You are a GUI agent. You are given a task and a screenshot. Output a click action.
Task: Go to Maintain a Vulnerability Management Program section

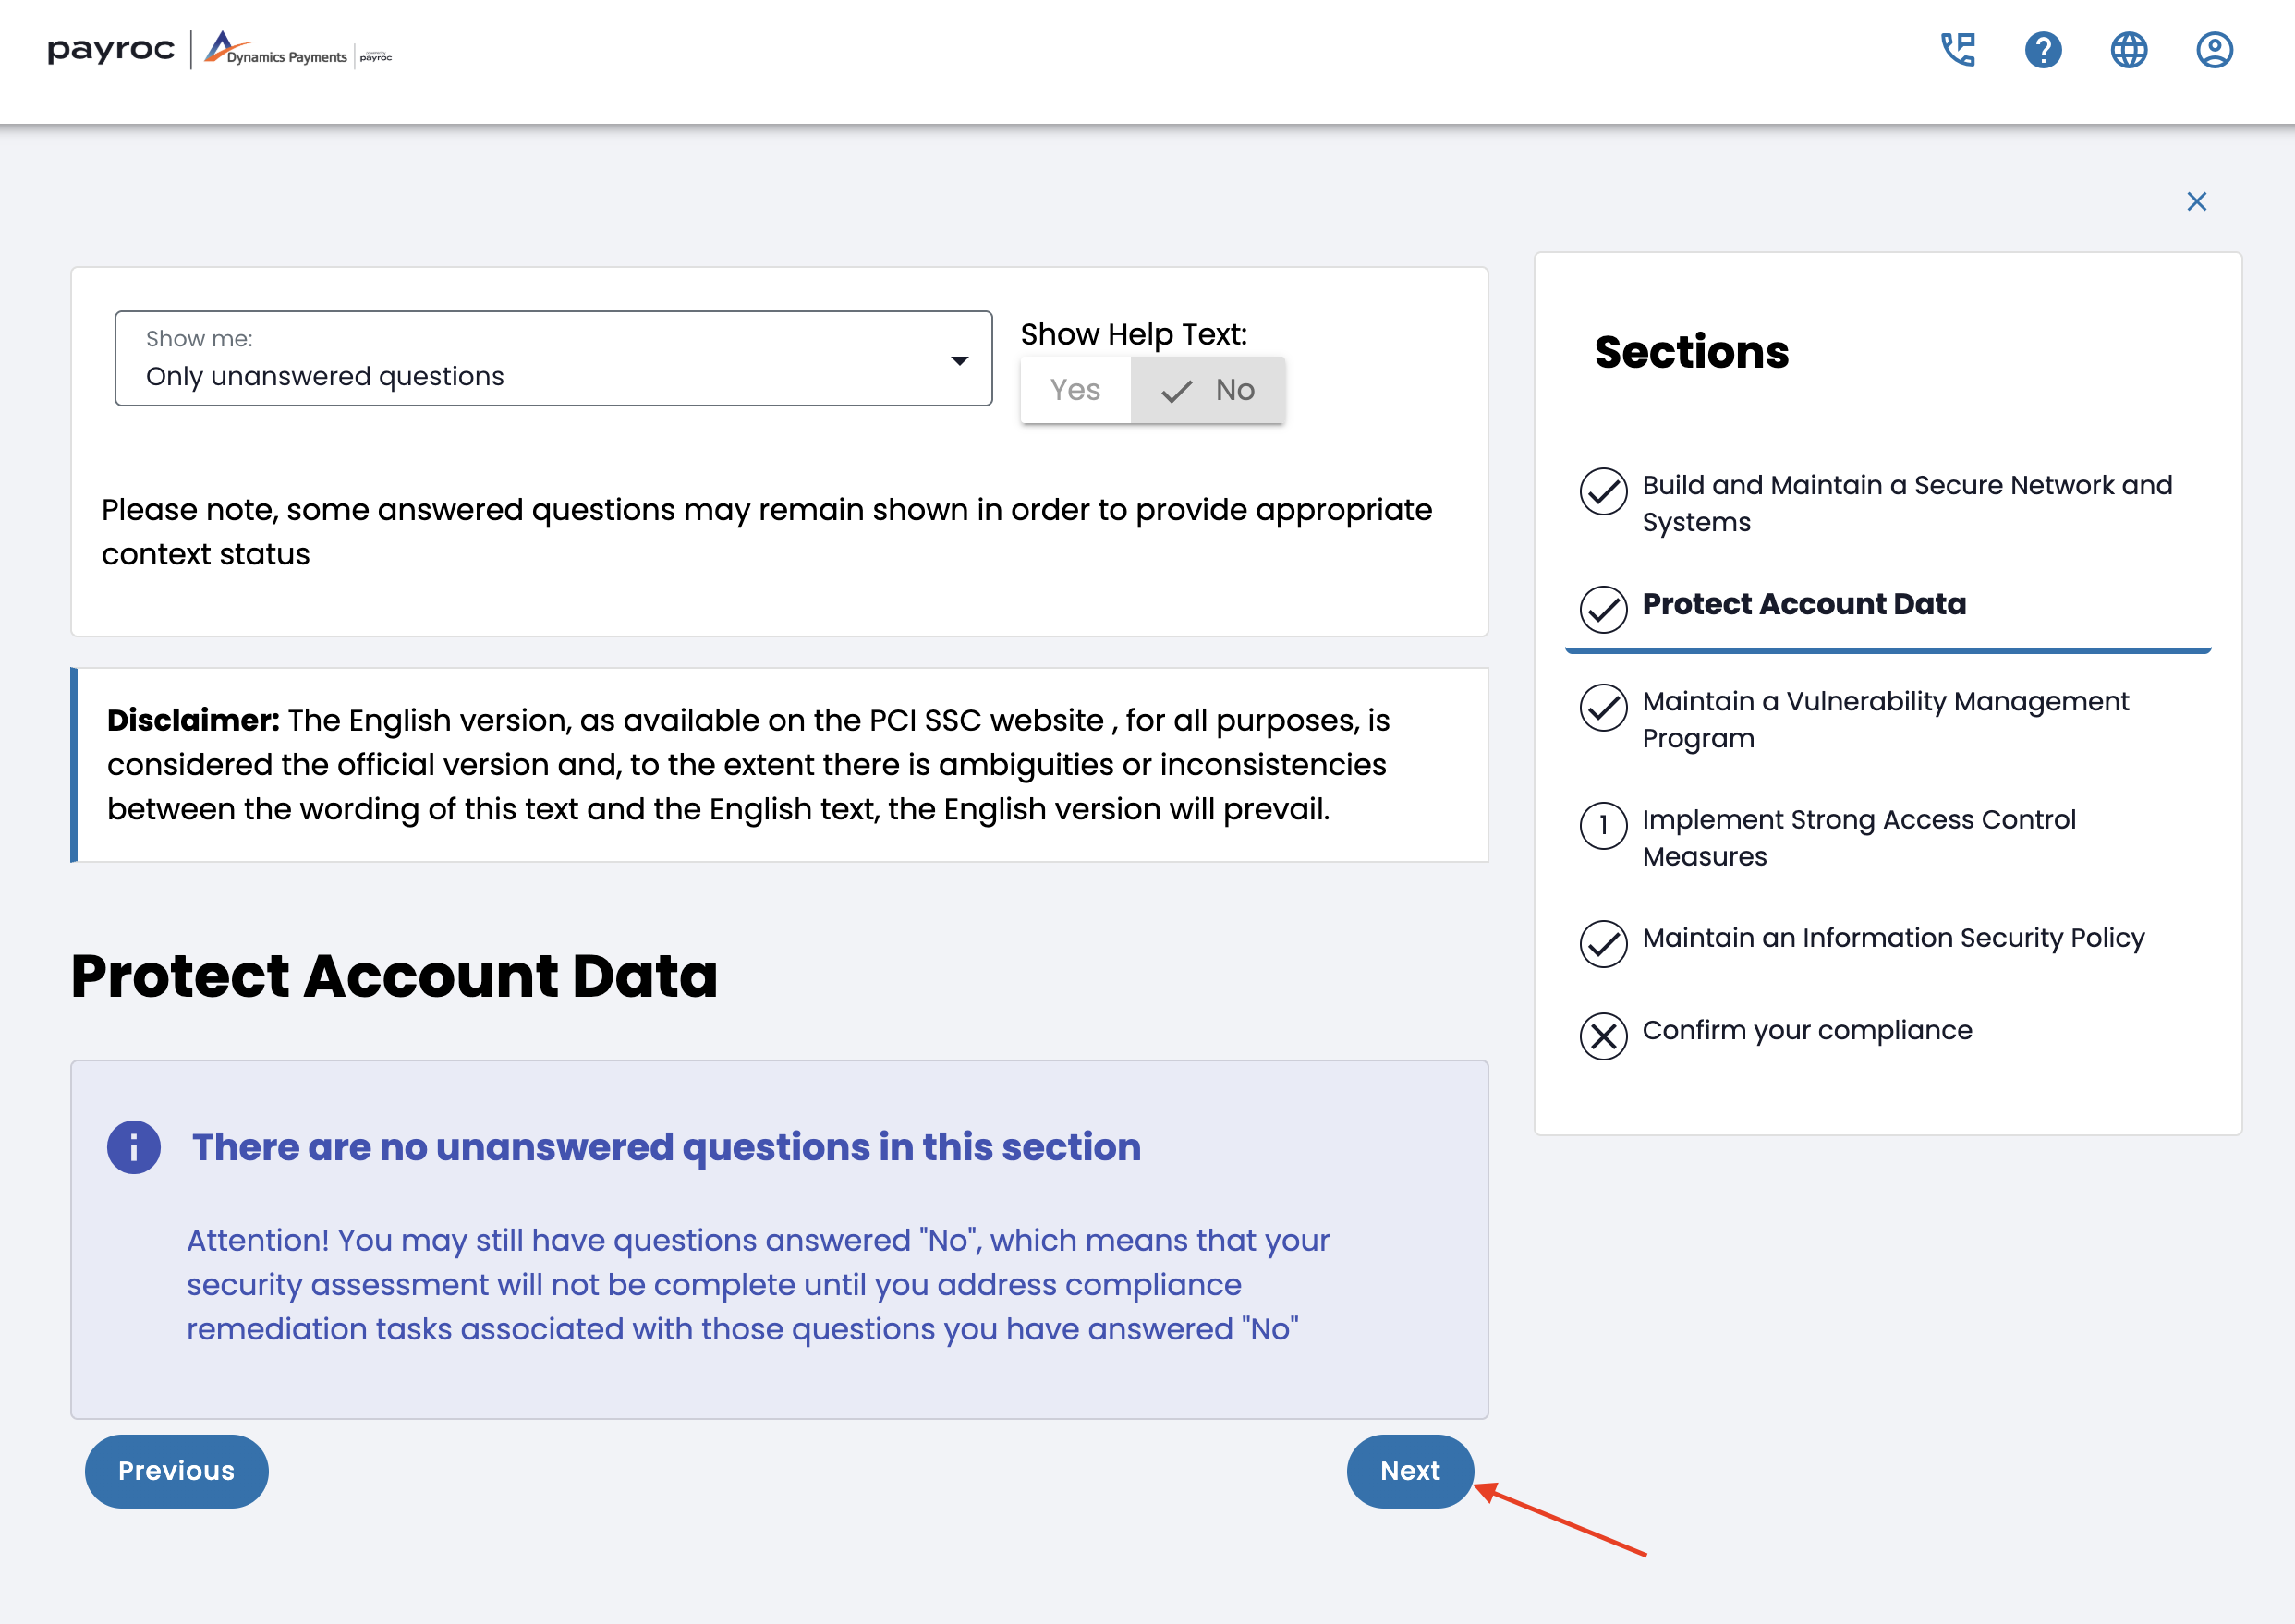click(1885, 720)
